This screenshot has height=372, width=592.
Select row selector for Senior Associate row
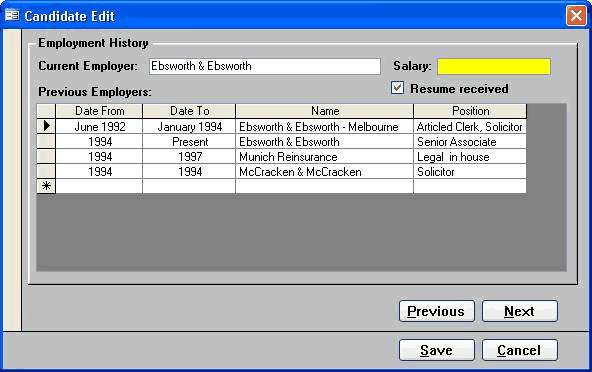(x=46, y=141)
